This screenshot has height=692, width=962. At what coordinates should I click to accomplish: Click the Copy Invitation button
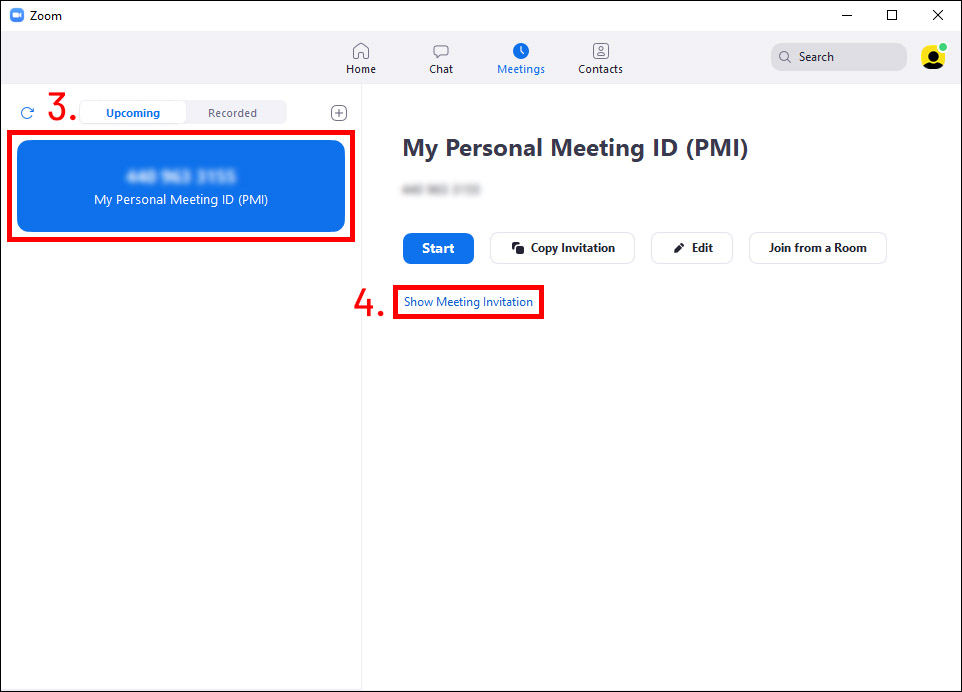[562, 248]
